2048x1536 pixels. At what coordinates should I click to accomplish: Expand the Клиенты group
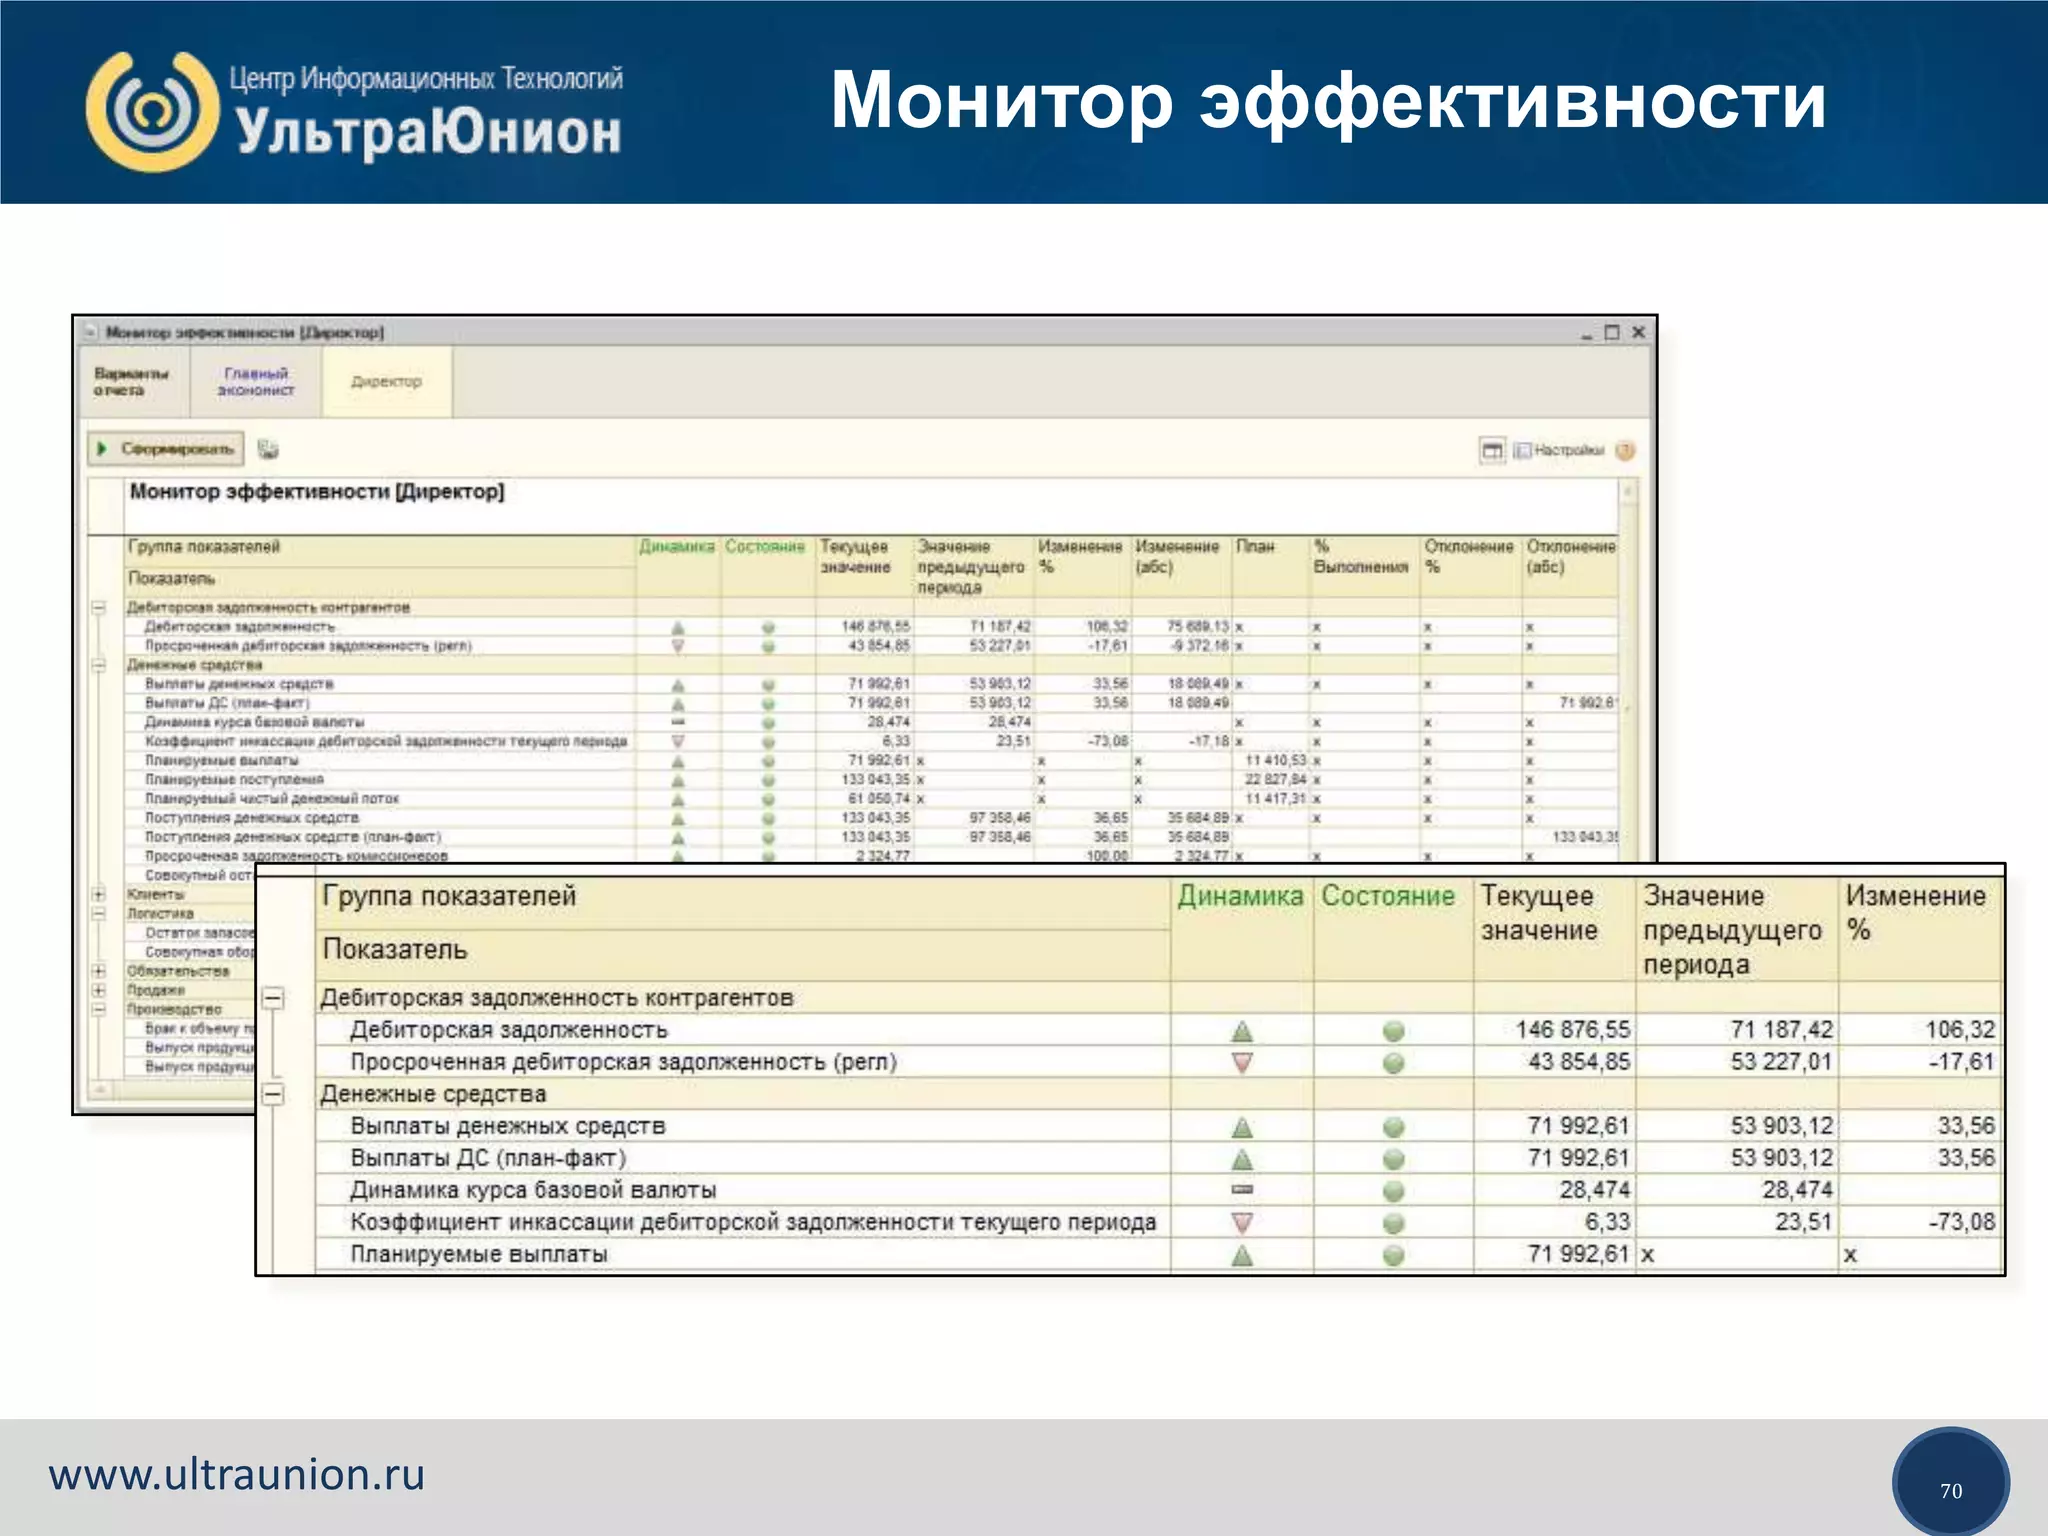pos(98,894)
